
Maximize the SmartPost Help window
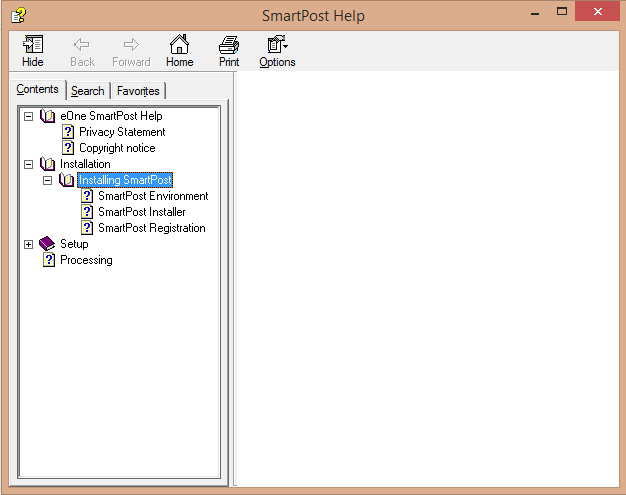562,12
